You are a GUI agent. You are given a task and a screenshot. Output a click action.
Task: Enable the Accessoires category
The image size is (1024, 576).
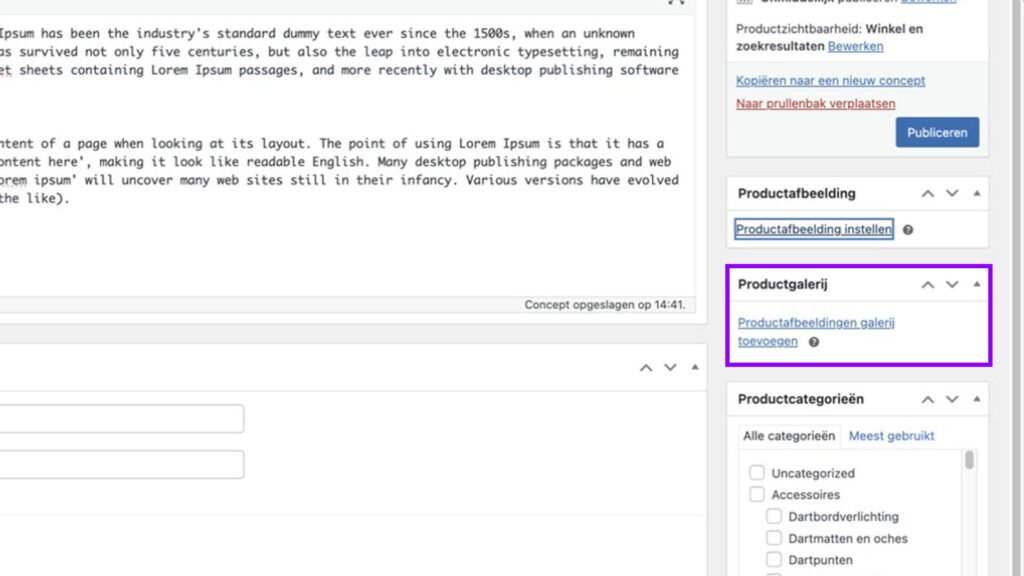[756, 494]
